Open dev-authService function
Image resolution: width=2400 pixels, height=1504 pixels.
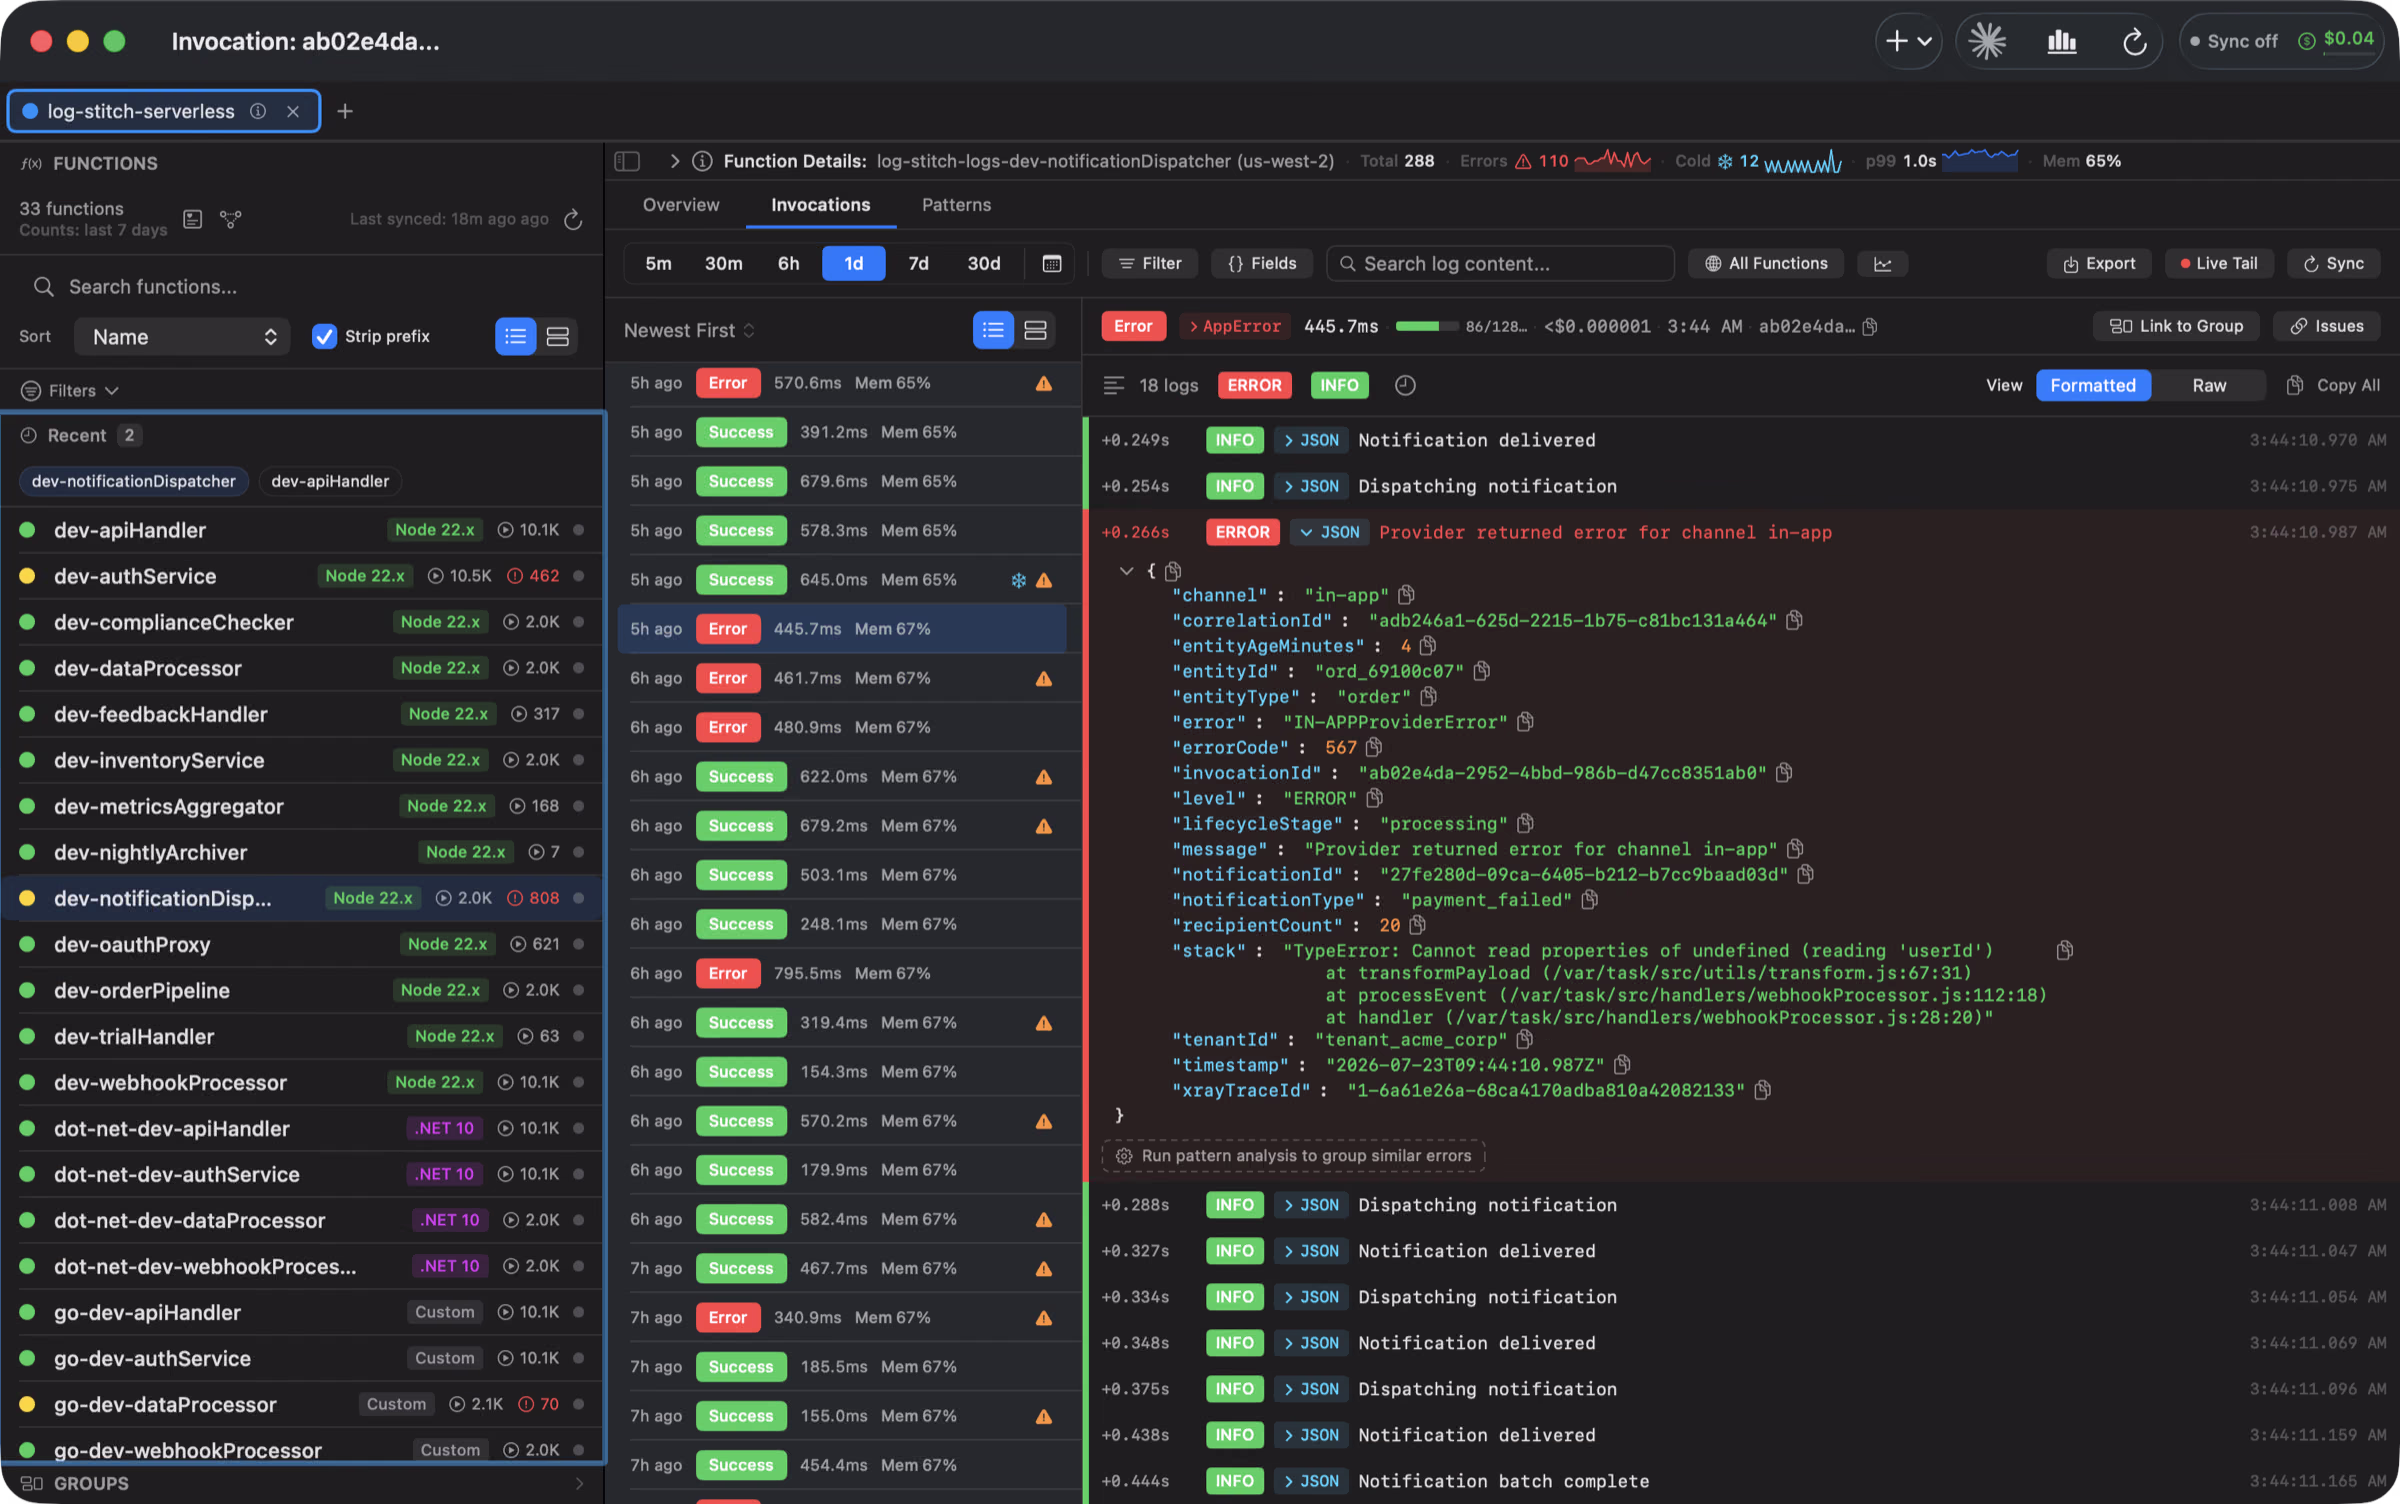302,576
